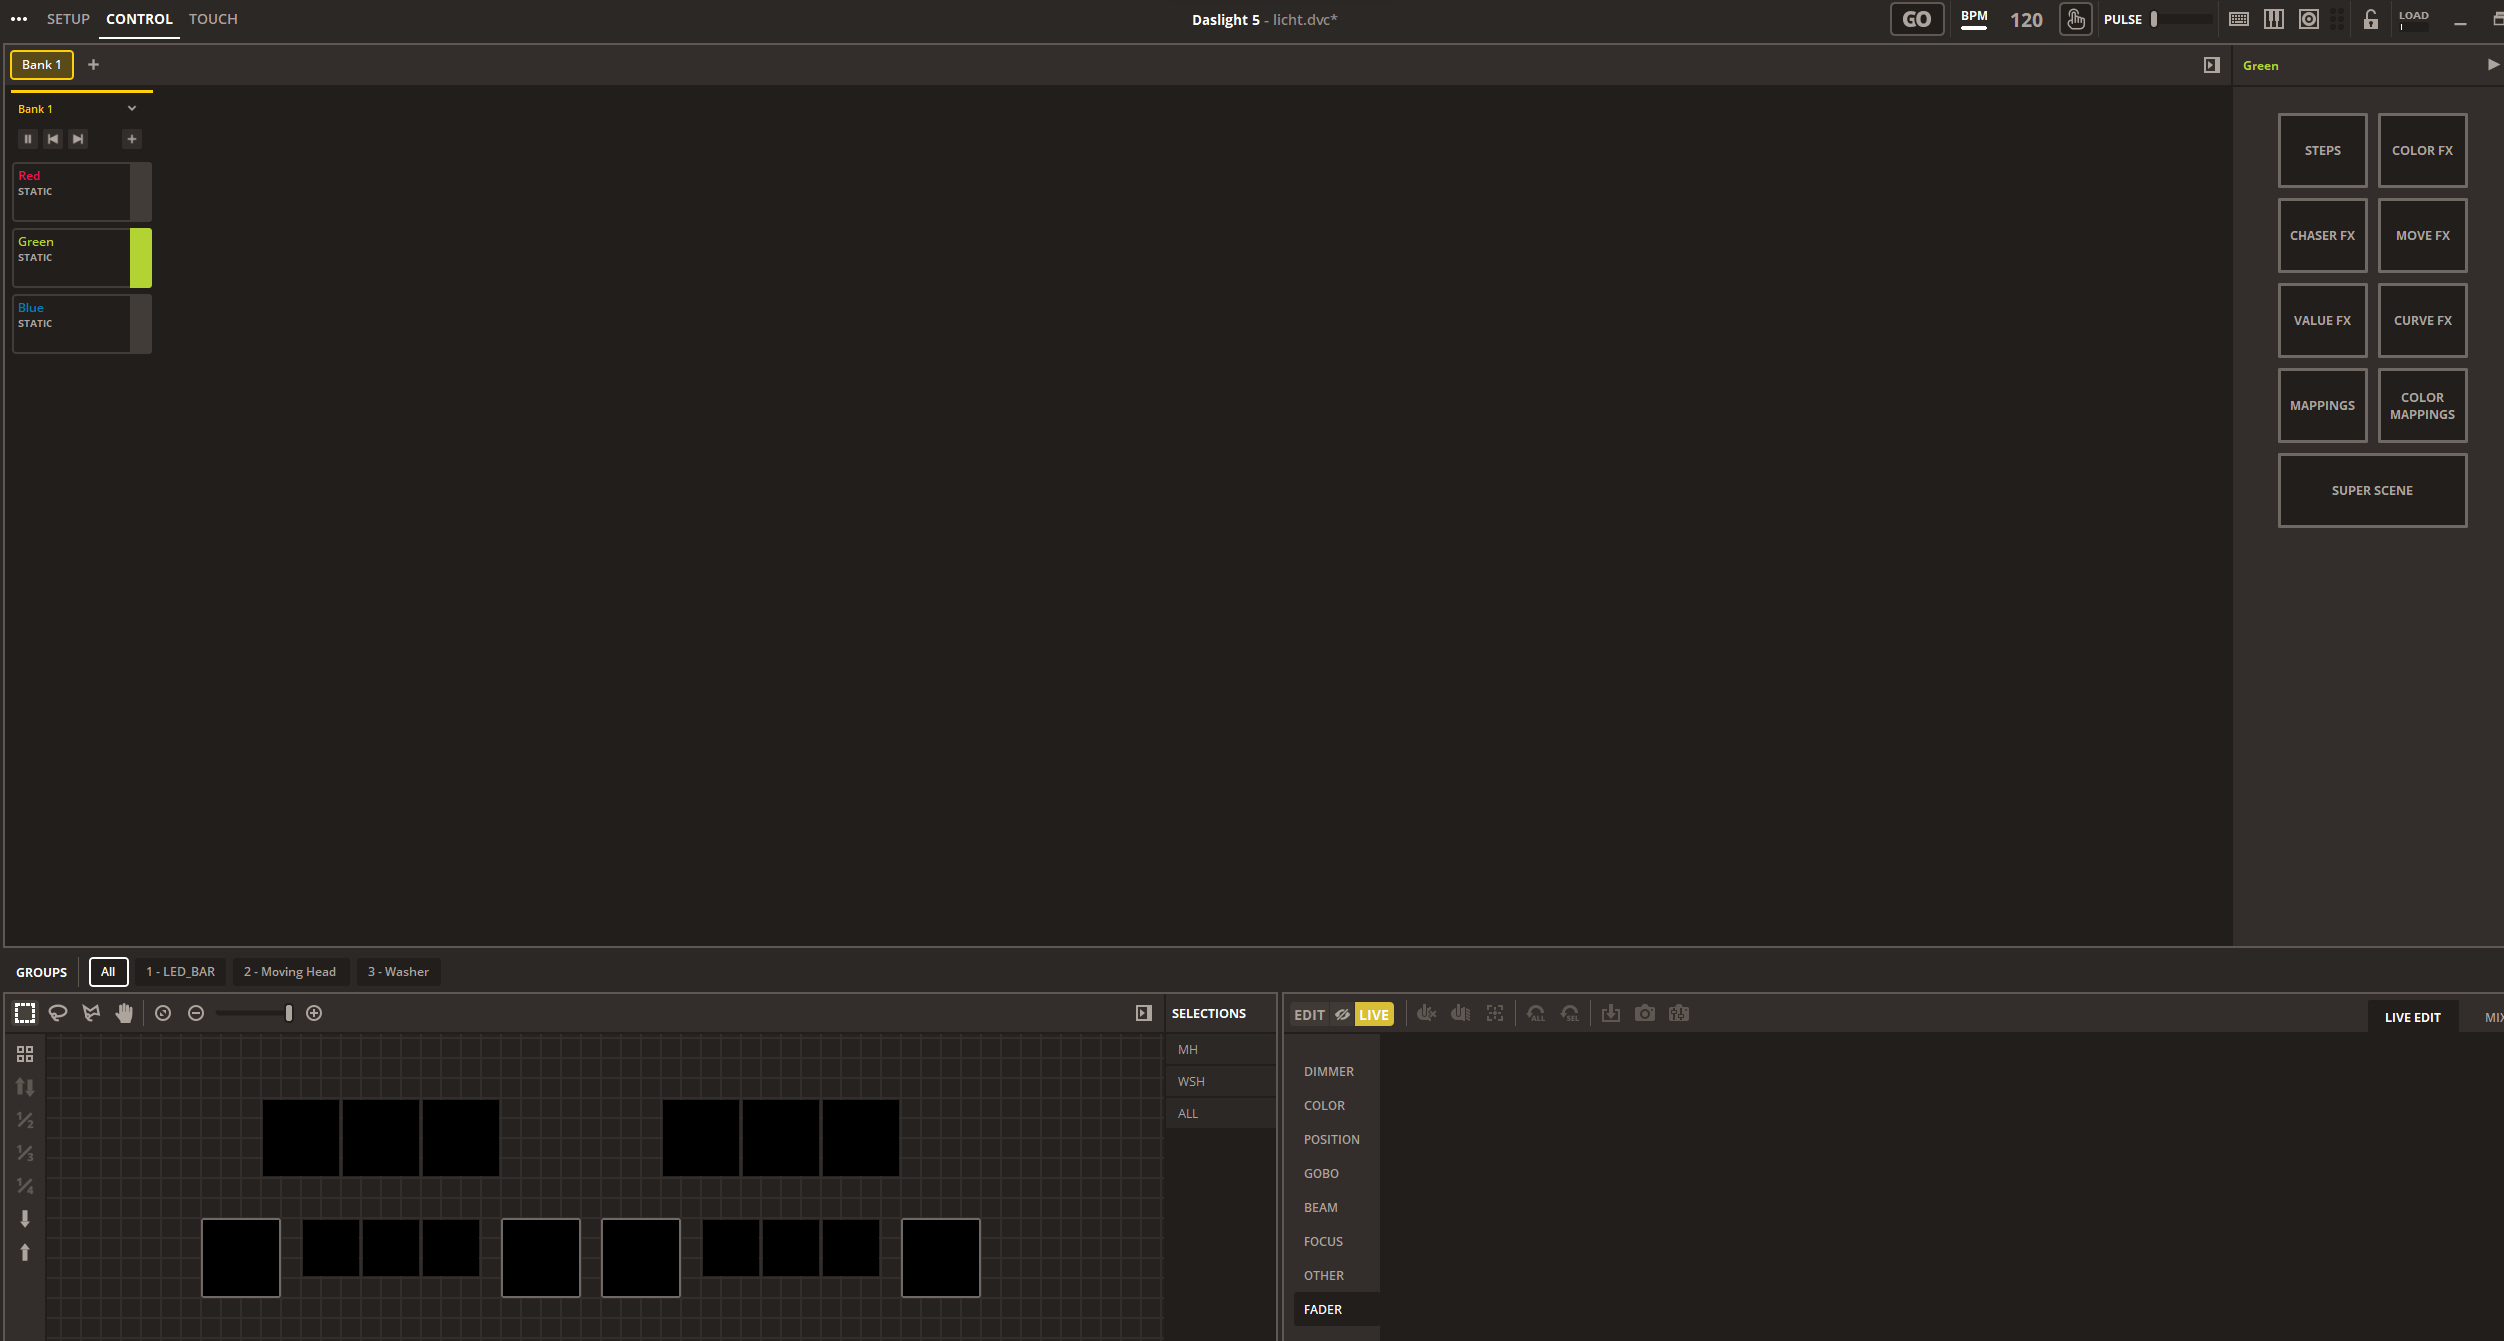Click the reset ALL undo arrow icon
Viewport: 2504px width, 1341px height.
tap(1536, 1013)
